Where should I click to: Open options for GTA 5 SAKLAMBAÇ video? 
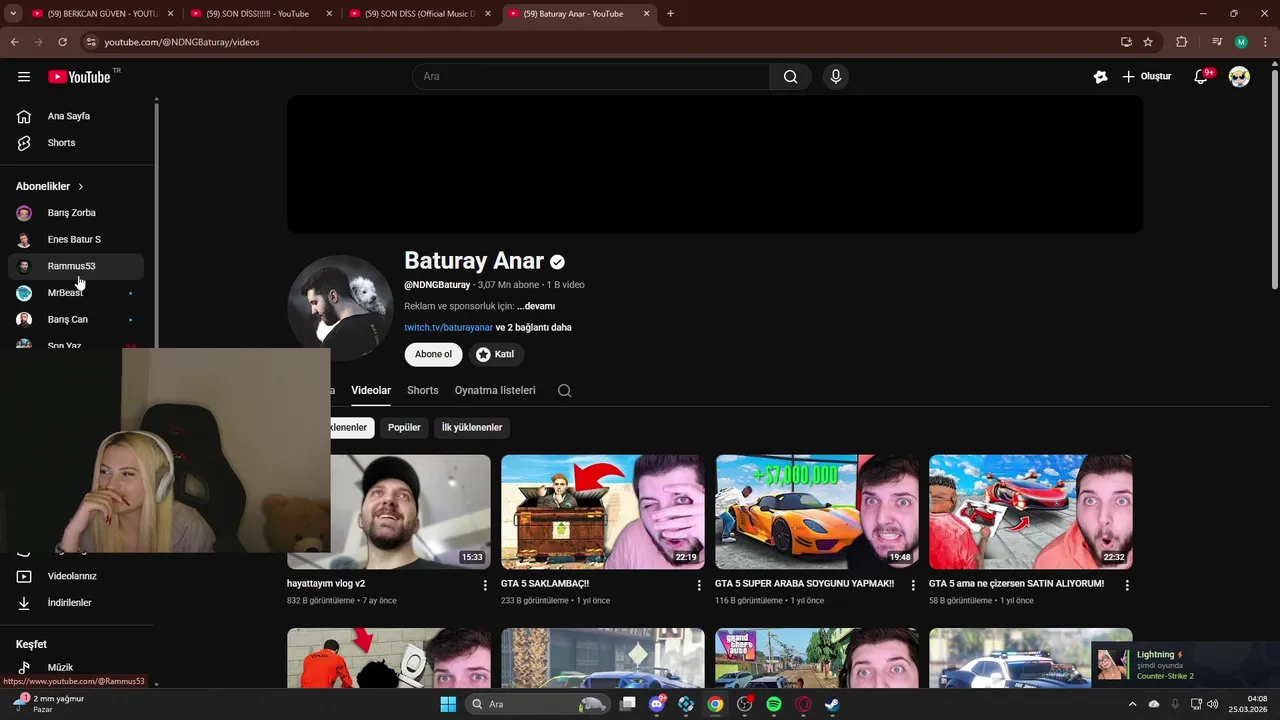tap(699, 585)
